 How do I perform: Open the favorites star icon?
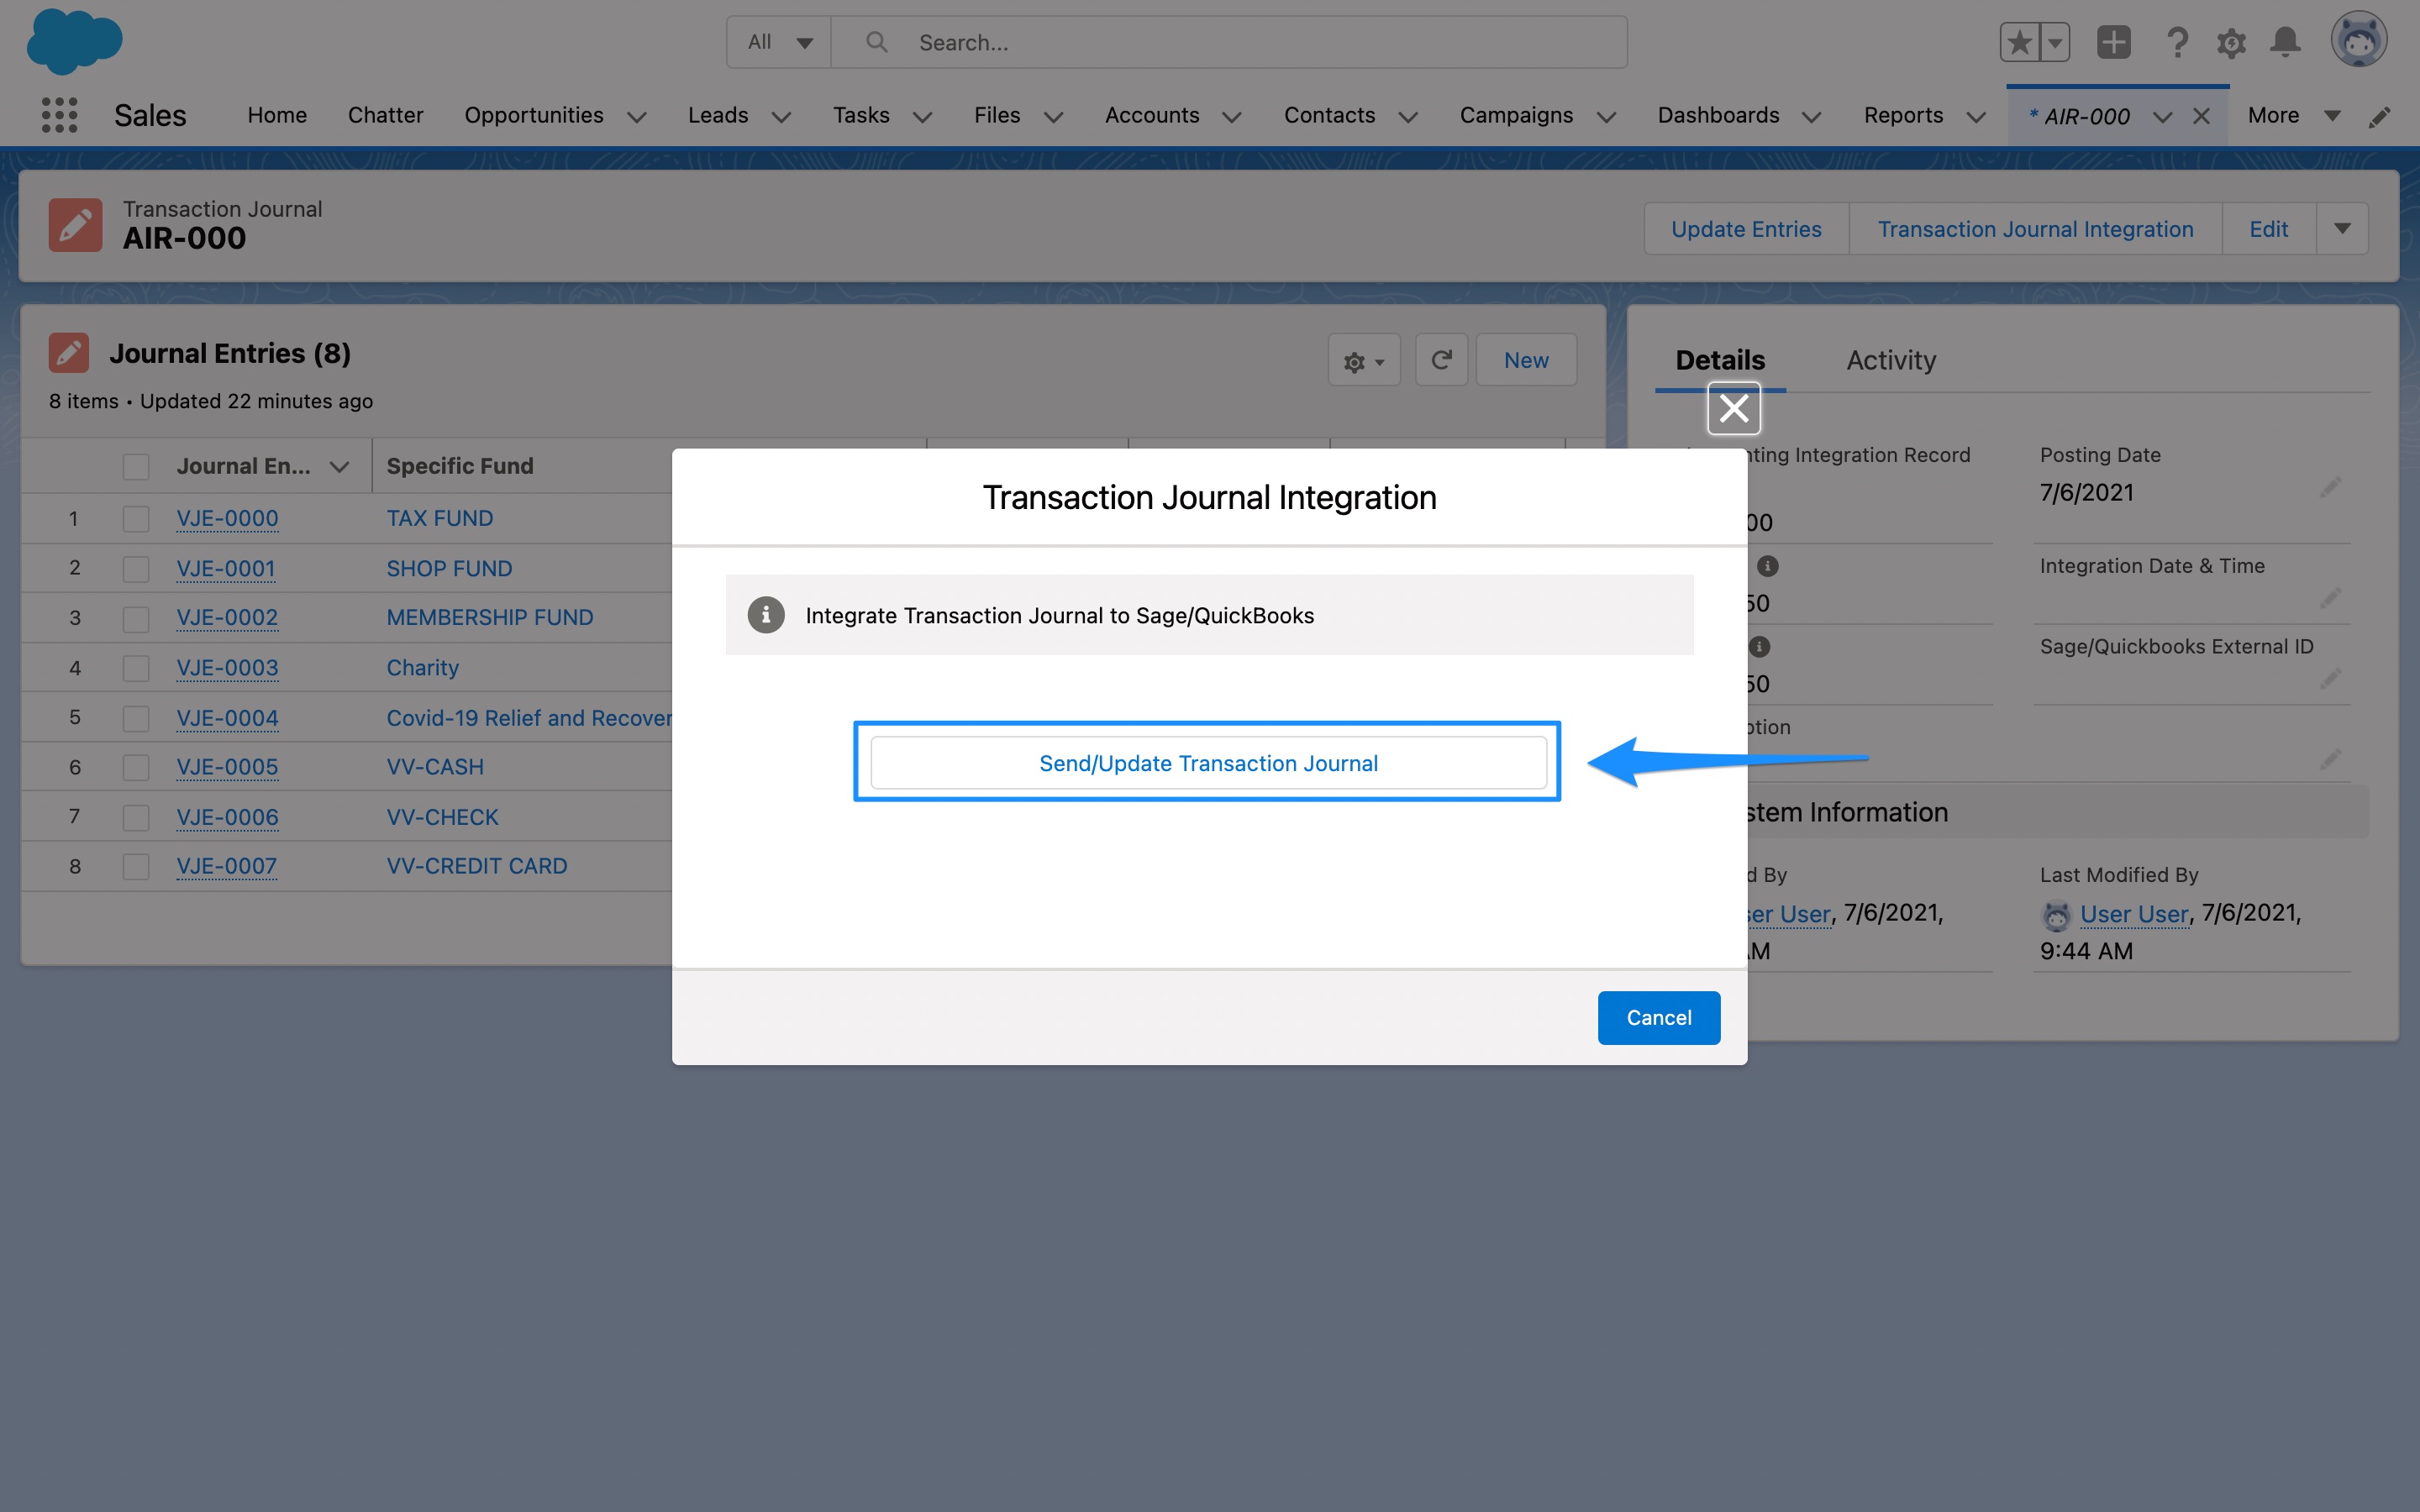2019,42
